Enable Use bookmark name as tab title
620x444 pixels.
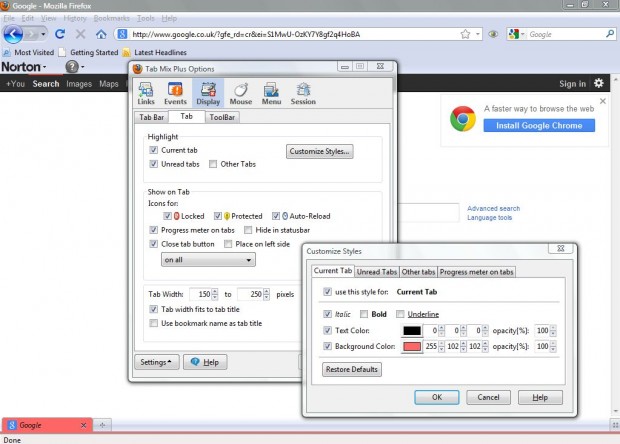point(153,323)
